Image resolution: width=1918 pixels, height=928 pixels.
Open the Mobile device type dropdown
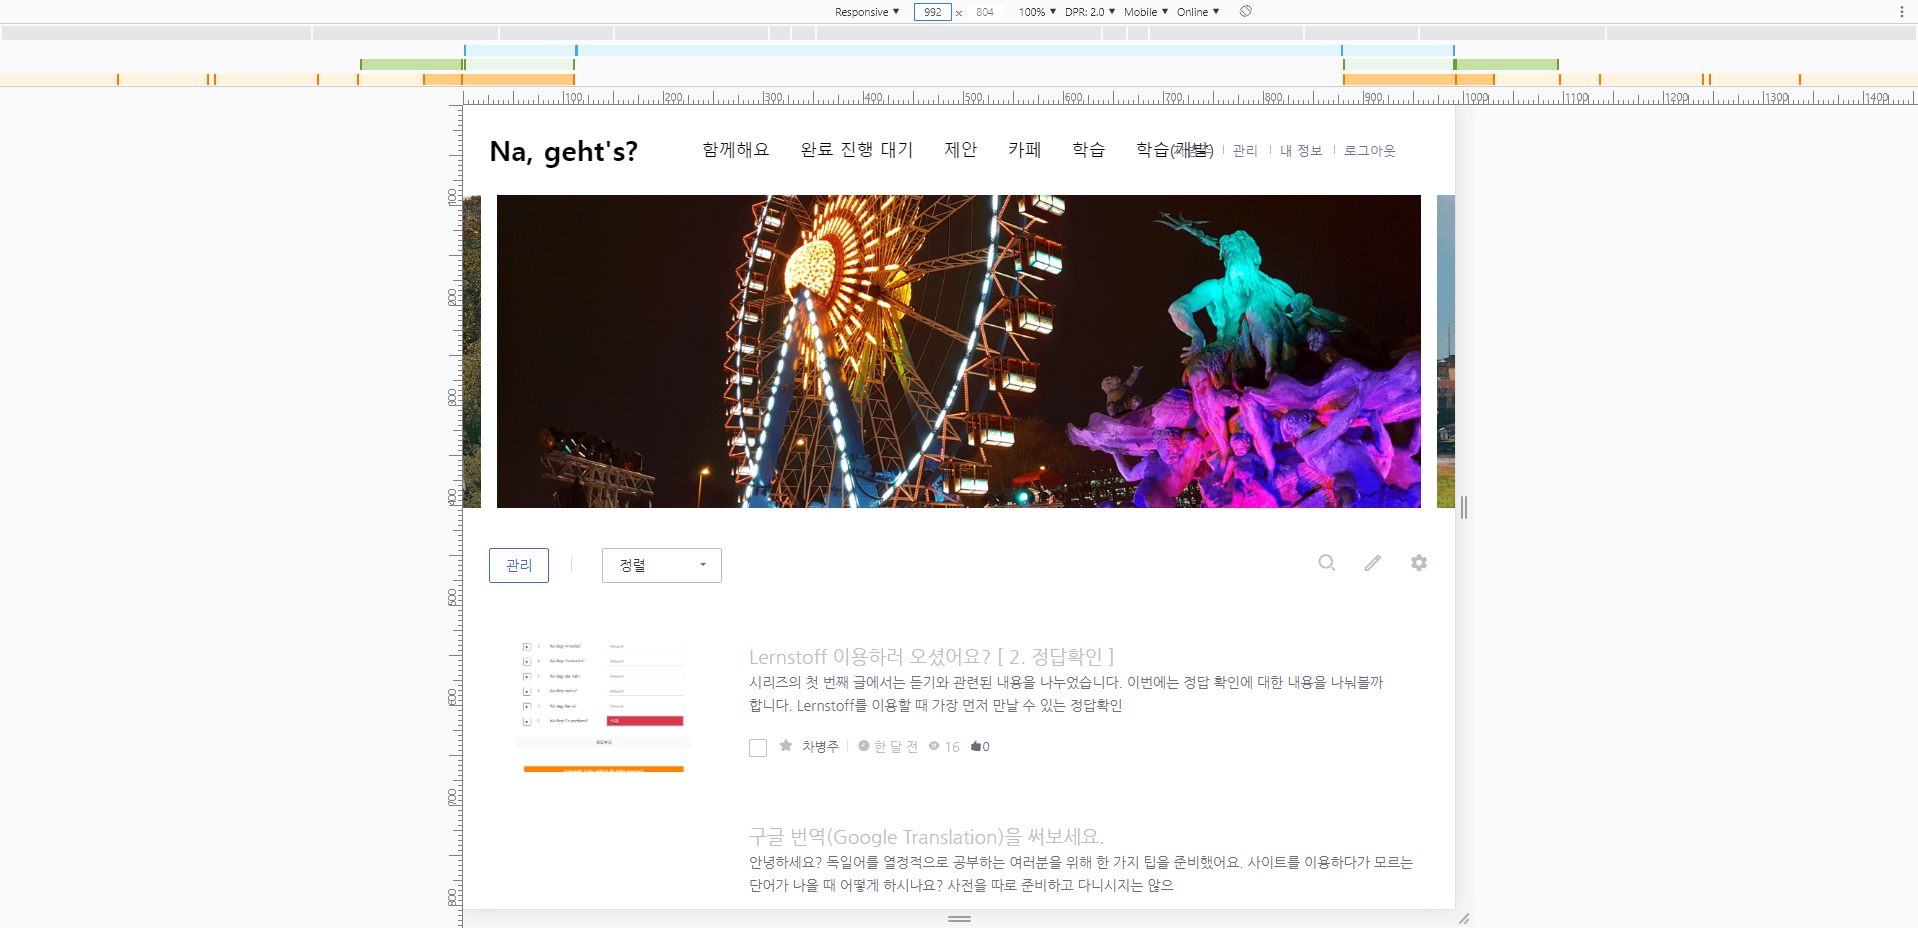pos(1146,12)
